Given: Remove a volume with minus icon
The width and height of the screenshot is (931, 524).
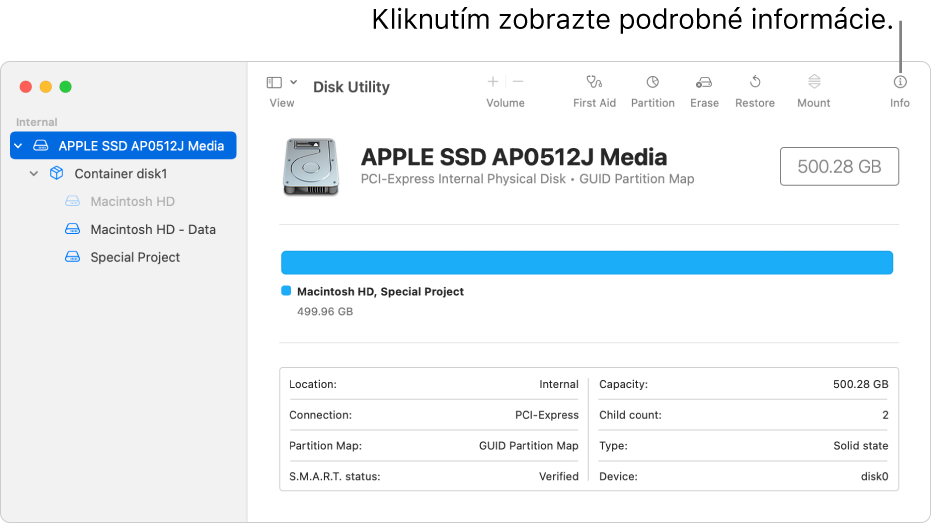Looking at the screenshot, I should pos(518,82).
